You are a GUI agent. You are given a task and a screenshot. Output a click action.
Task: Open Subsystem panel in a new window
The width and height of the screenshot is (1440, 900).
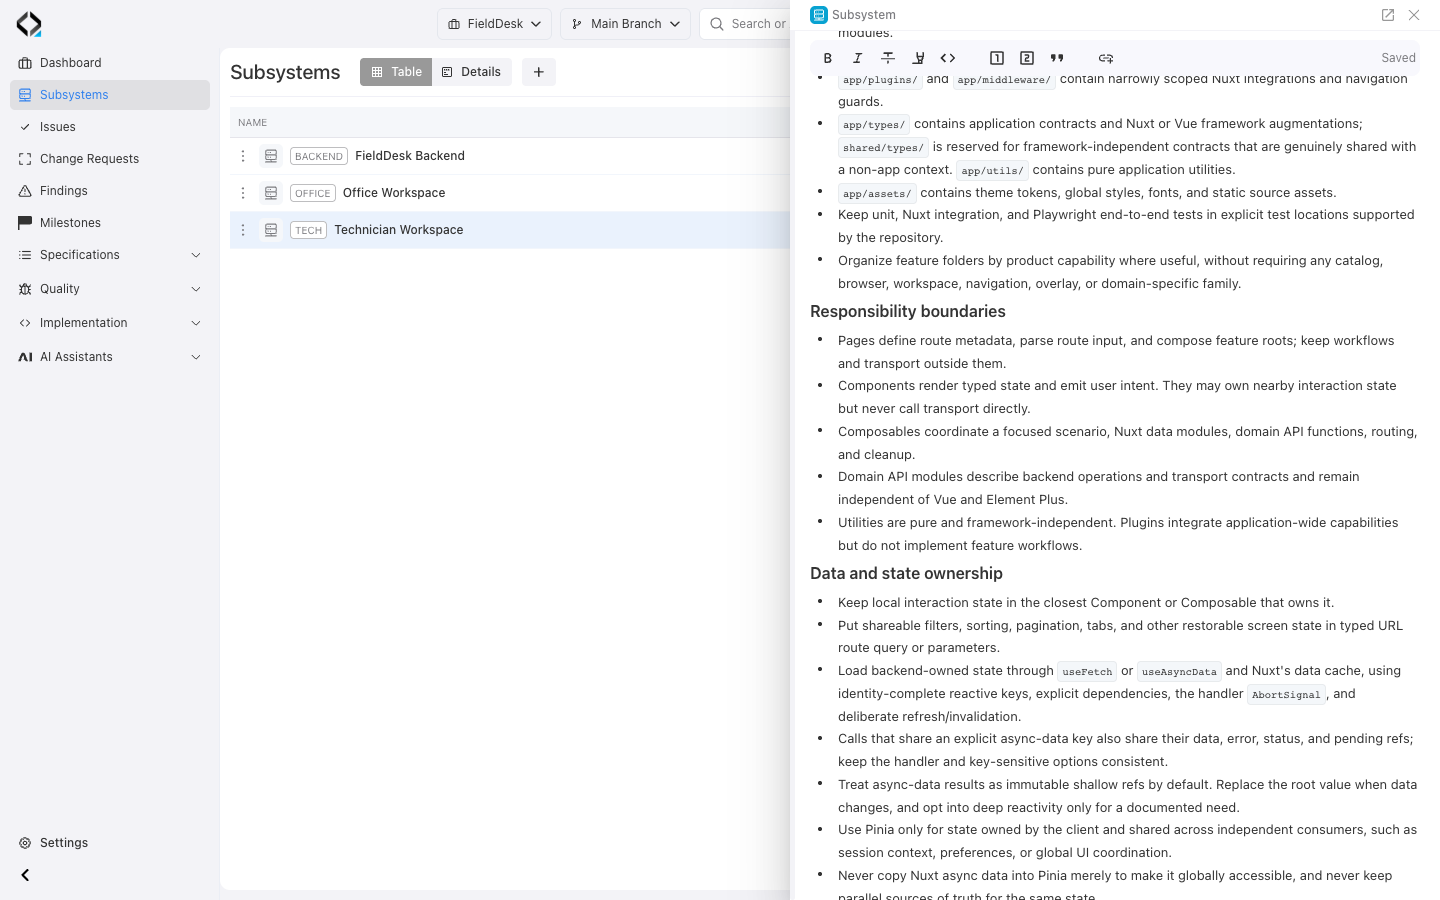pyautogui.click(x=1388, y=15)
